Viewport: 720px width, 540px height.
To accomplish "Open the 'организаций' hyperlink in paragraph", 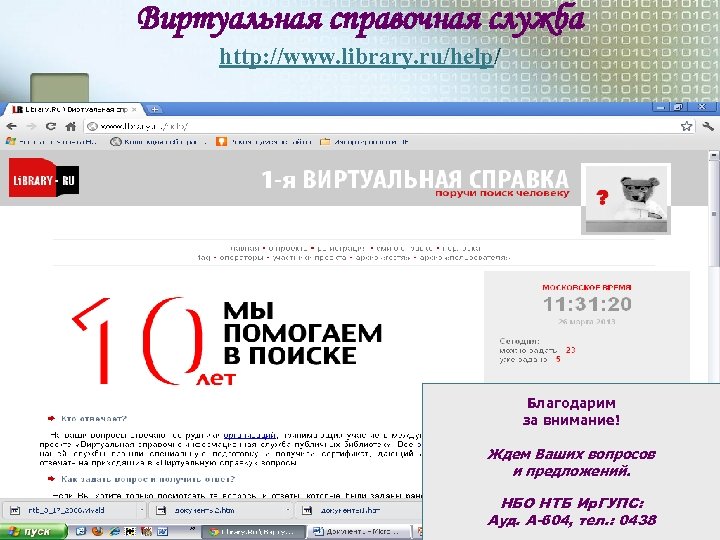I will tap(250, 435).
